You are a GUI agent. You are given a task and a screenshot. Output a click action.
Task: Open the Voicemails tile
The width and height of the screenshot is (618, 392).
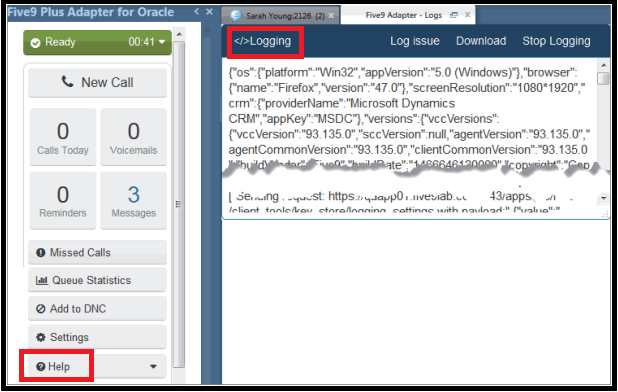134,137
